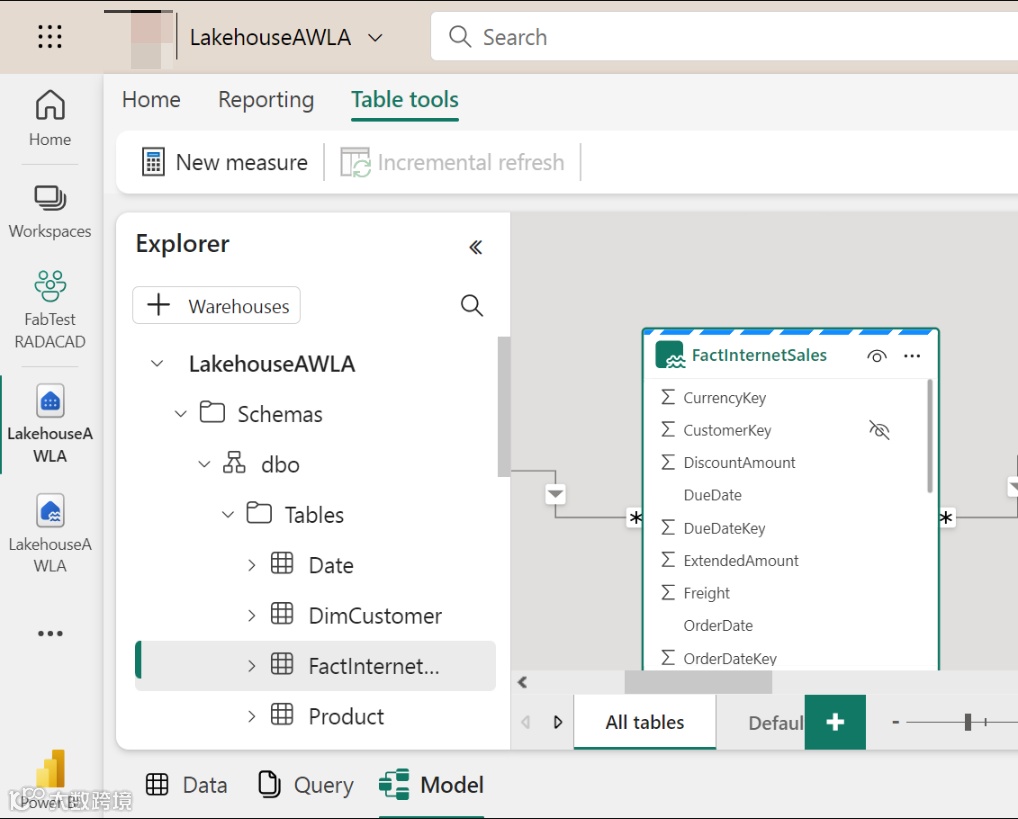Collapse the Tables folder node
Screen dimensions: 1018x819
pyautogui.click(x=228, y=514)
